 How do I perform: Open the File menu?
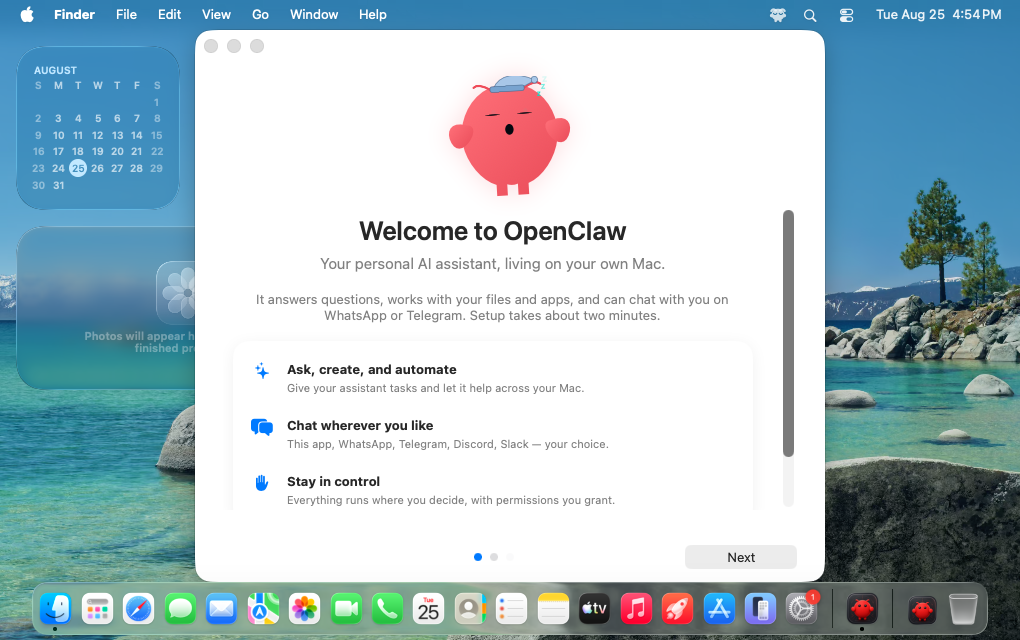(x=126, y=14)
